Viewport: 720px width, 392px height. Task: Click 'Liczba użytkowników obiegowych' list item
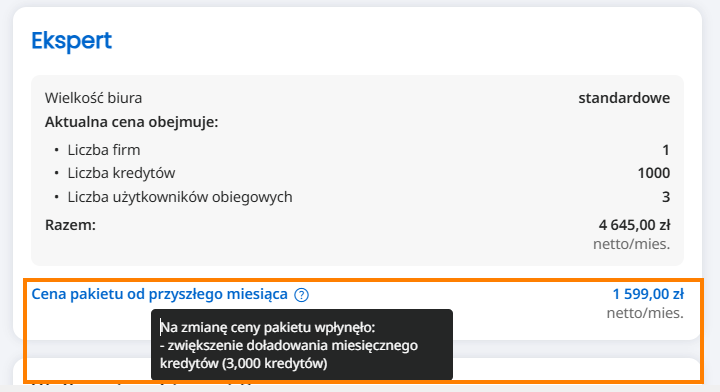click(180, 197)
